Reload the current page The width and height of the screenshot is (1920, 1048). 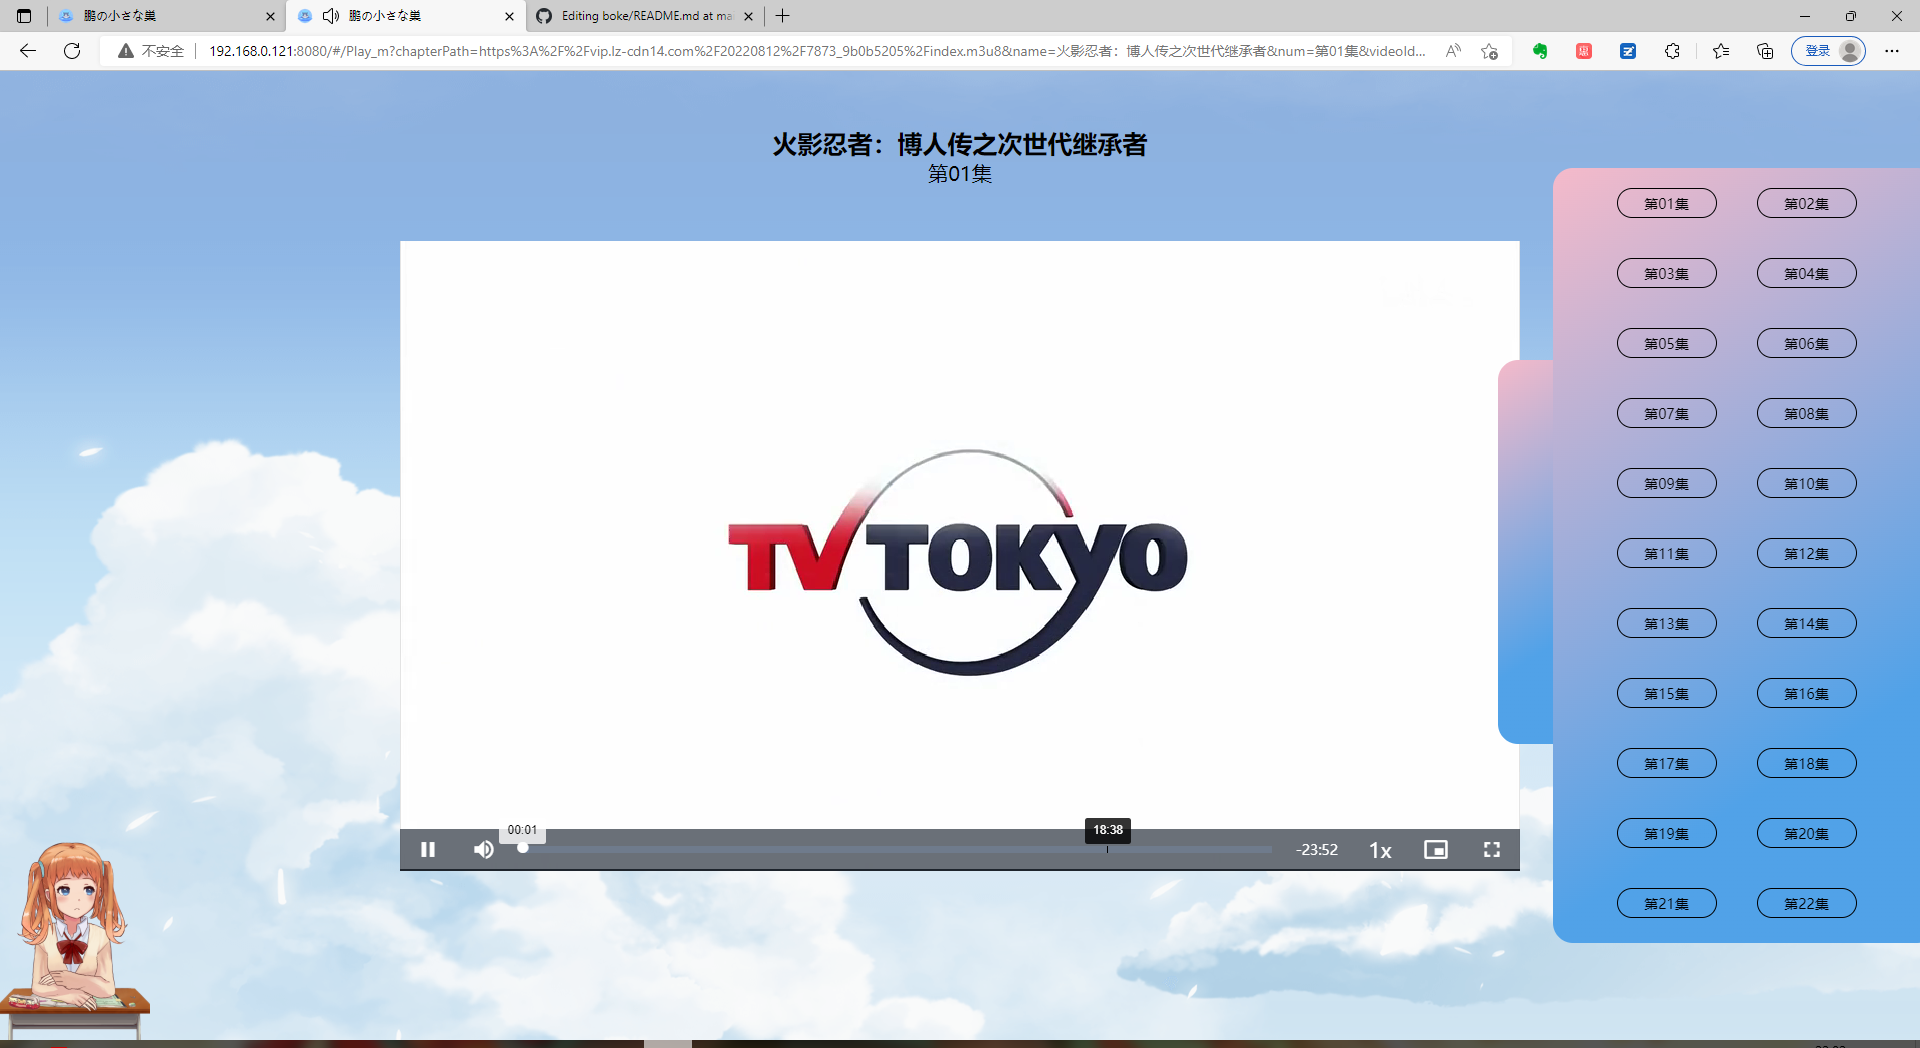click(71, 51)
